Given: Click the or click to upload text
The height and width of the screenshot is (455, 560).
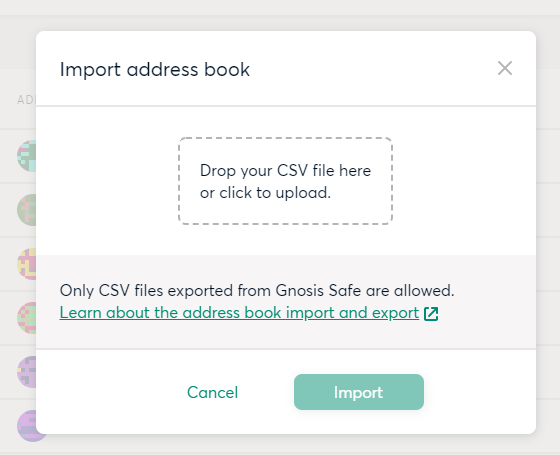Looking at the screenshot, I should point(265,193).
